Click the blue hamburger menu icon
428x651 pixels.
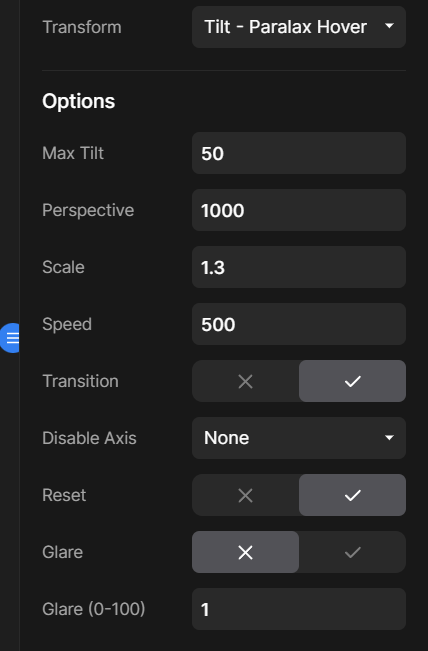coord(11,338)
